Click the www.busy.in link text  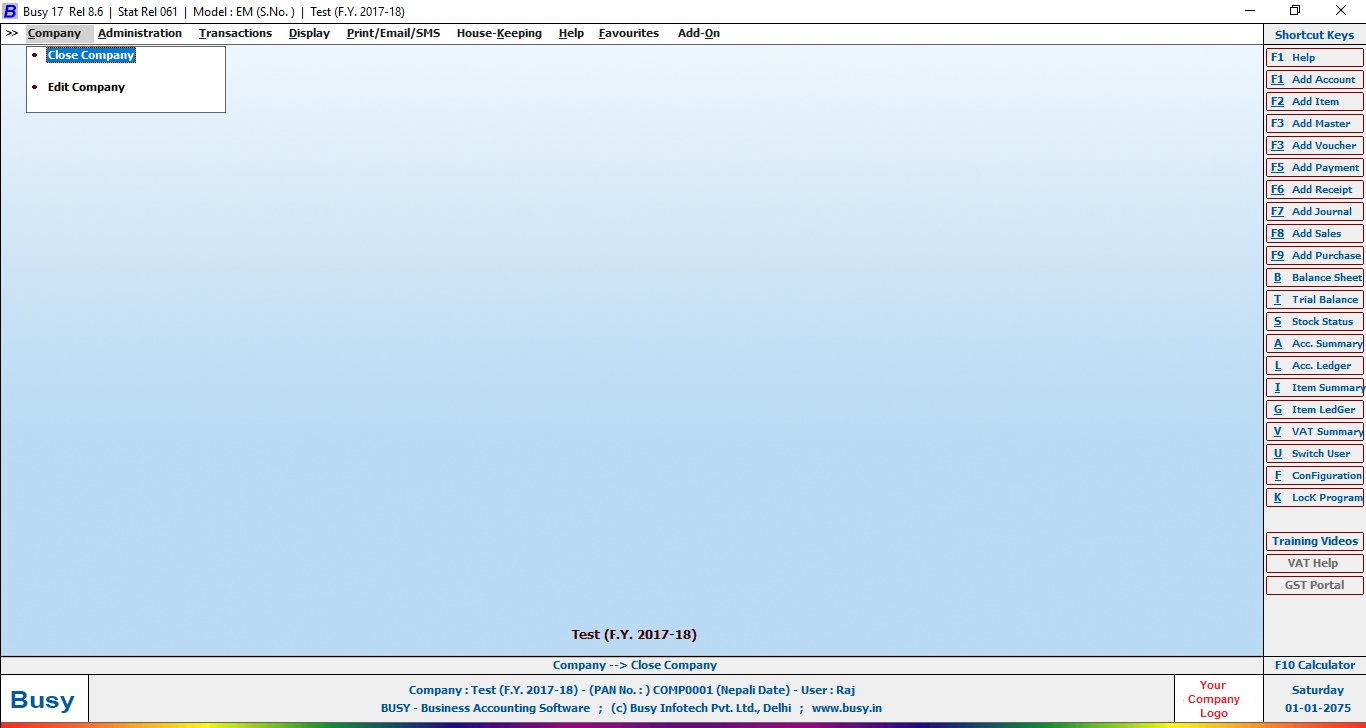tap(846, 708)
